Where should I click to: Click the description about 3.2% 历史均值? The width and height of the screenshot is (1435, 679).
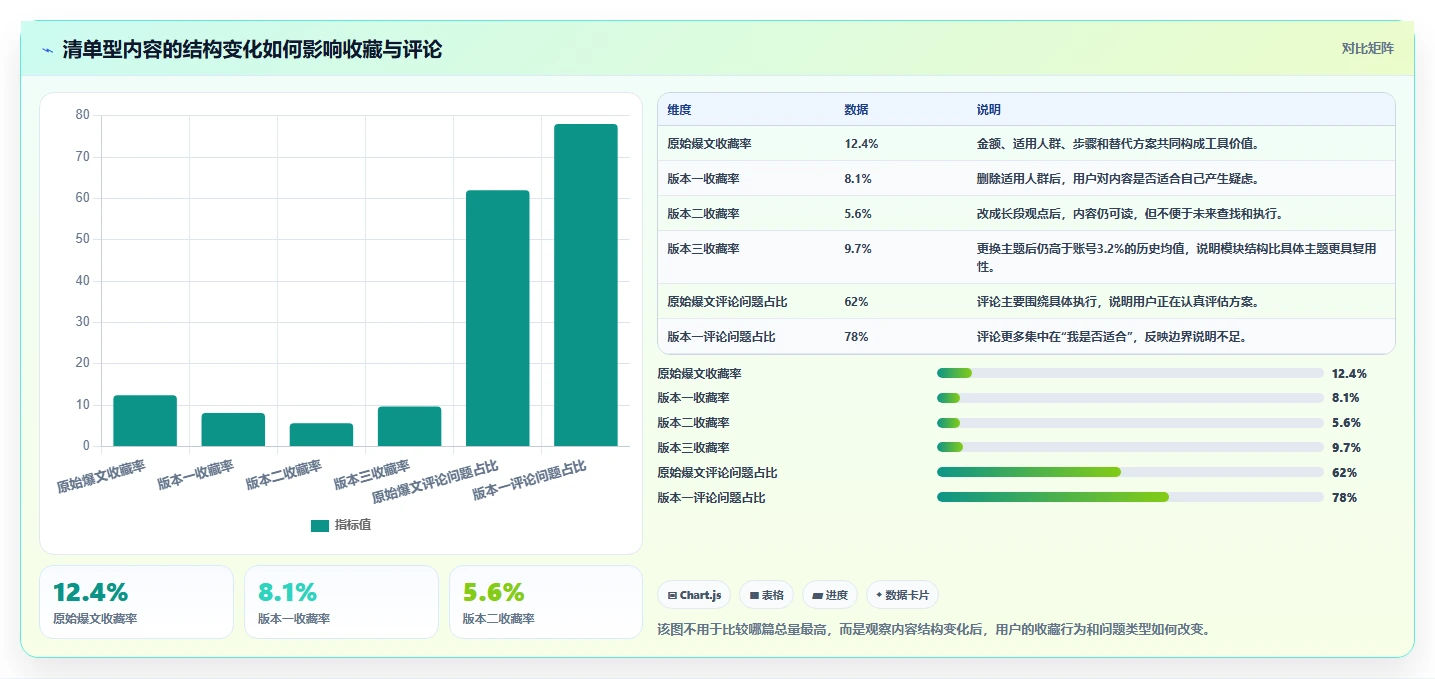(x=1177, y=257)
